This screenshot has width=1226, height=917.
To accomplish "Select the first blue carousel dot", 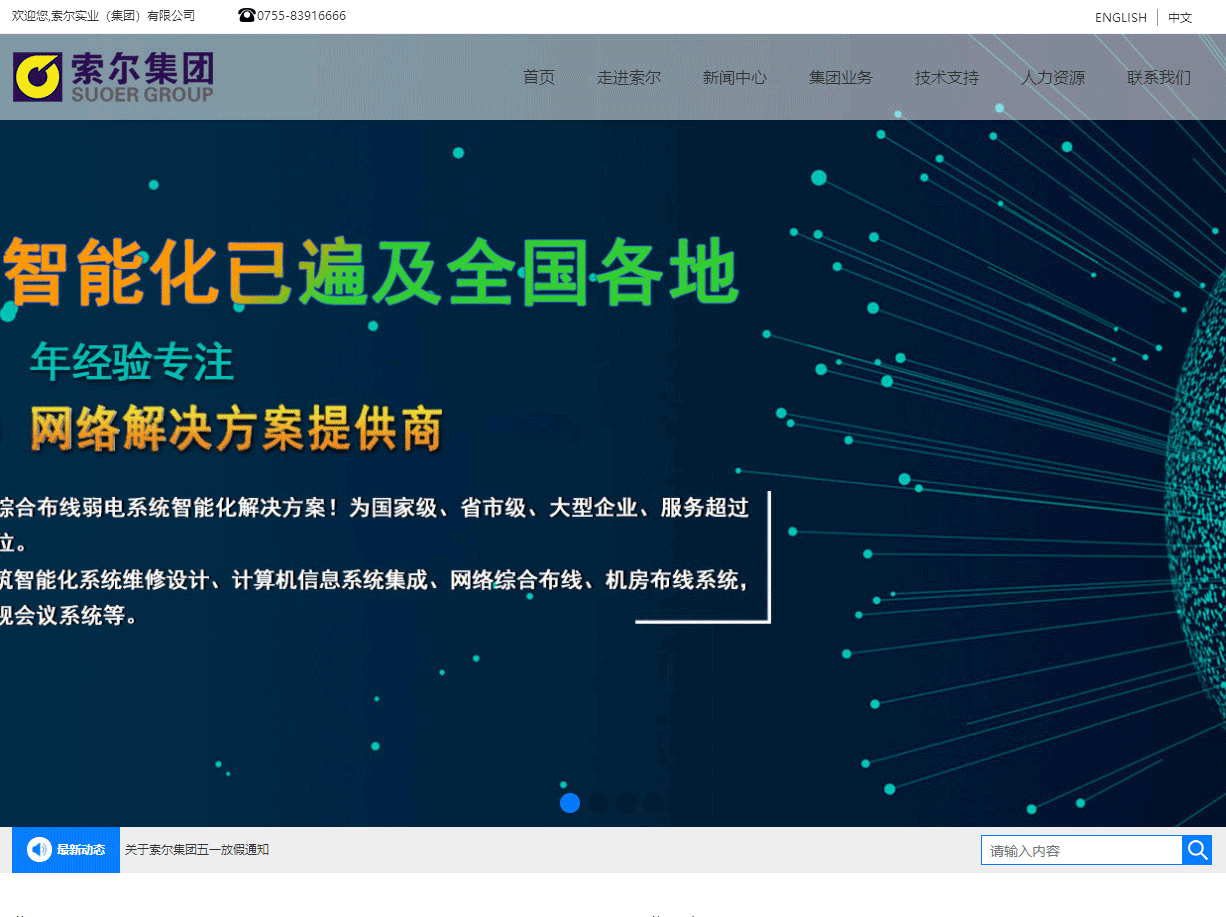I will tap(570, 803).
